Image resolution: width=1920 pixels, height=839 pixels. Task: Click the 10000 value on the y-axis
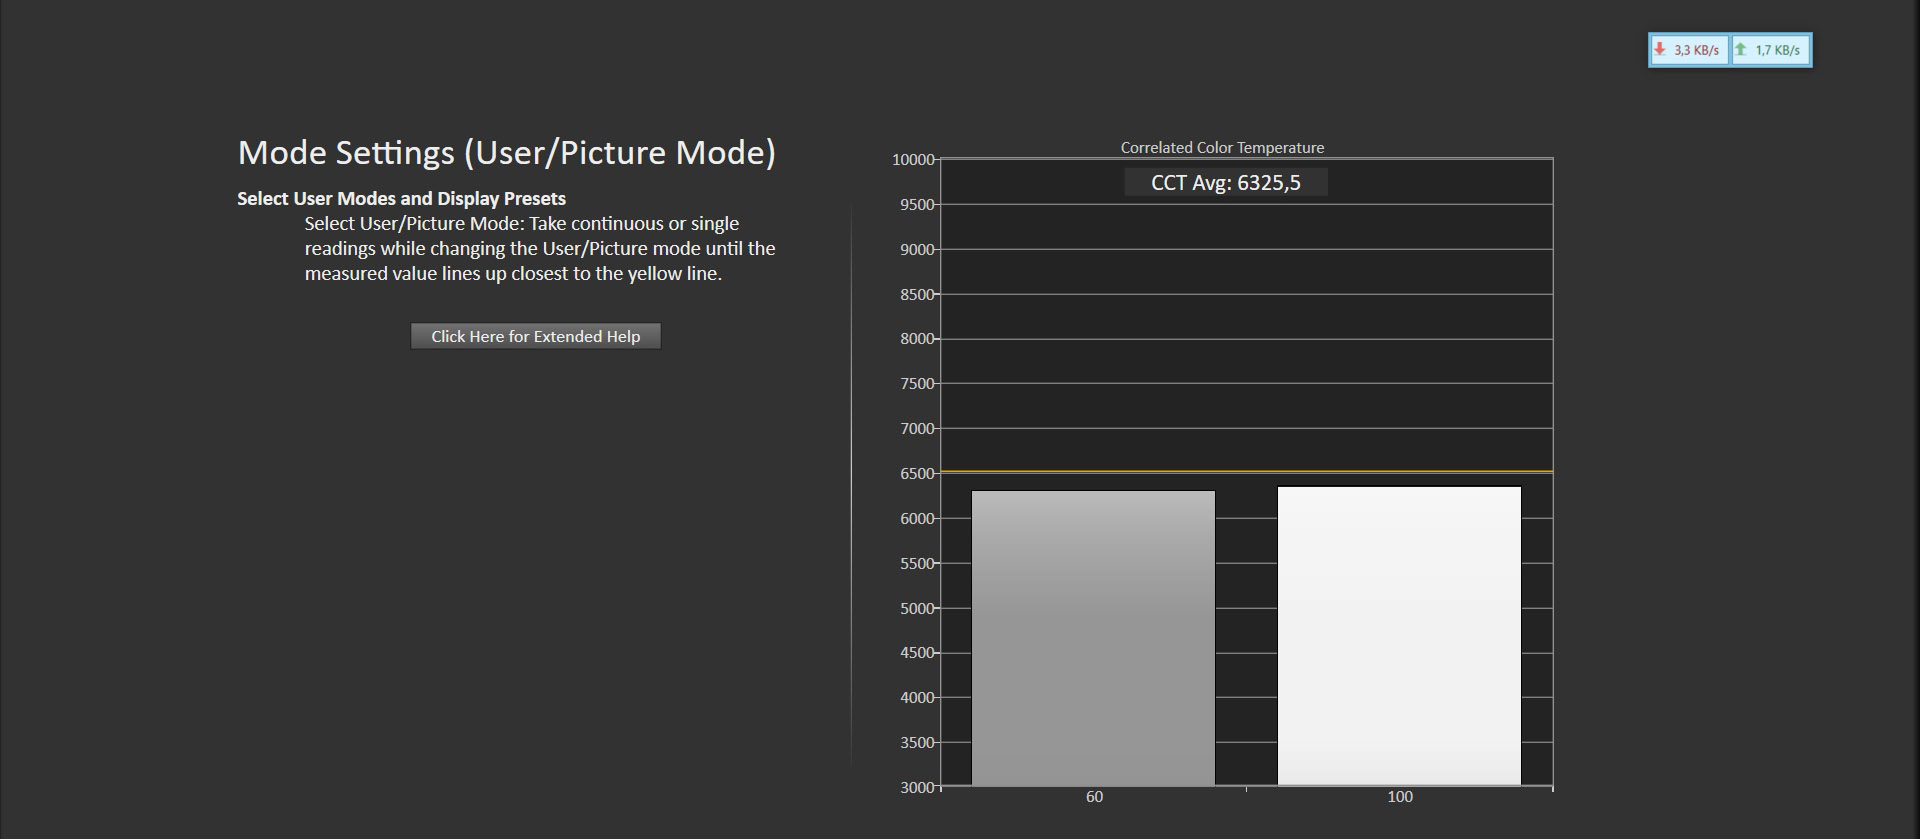coord(913,160)
